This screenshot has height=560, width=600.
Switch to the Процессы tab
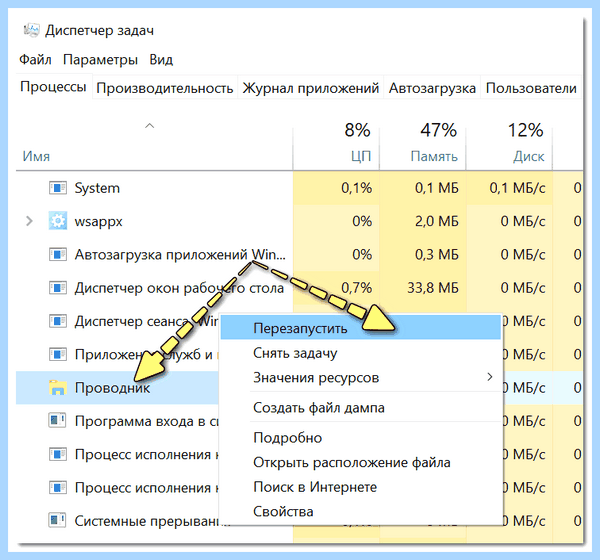[53, 87]
